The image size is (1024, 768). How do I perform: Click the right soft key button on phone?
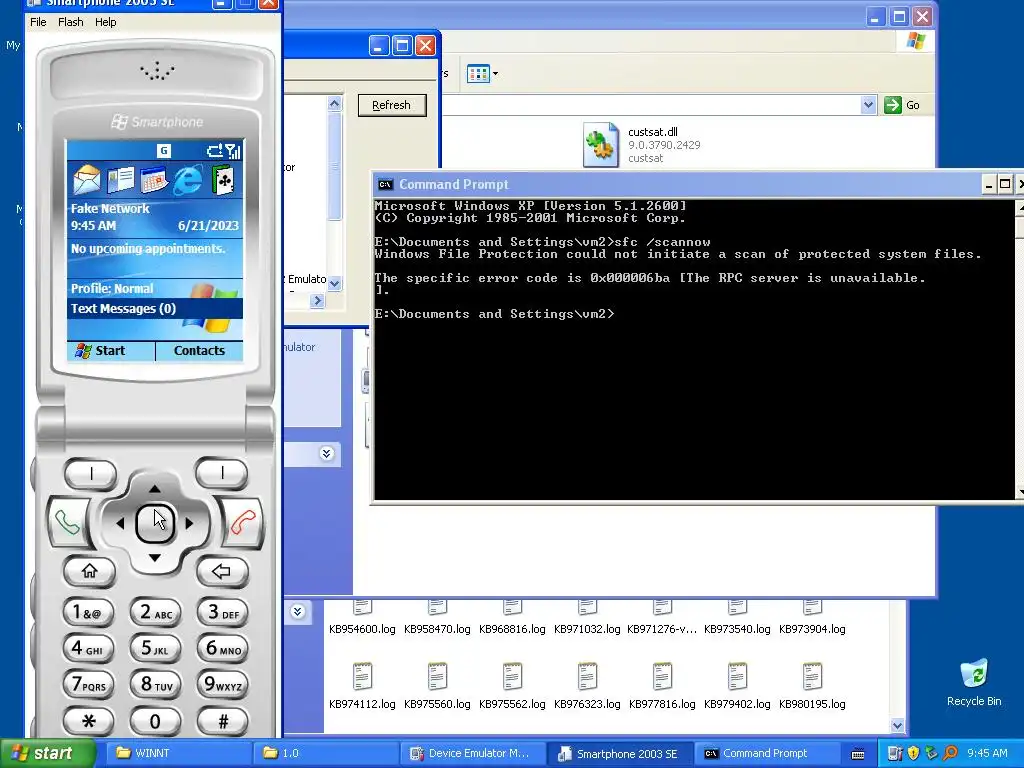coord(222,473)
